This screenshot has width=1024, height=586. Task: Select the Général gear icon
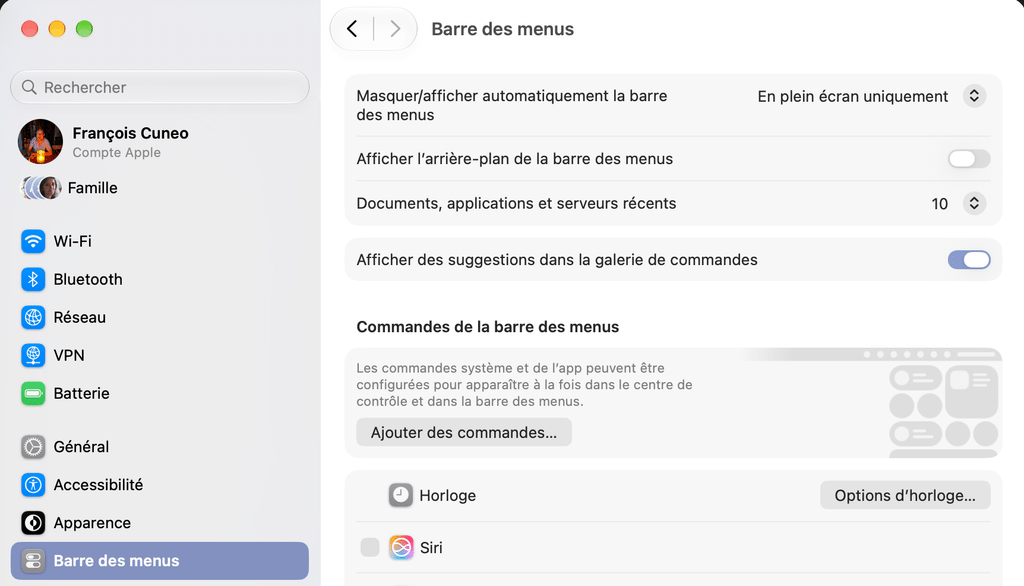[33, 447]
